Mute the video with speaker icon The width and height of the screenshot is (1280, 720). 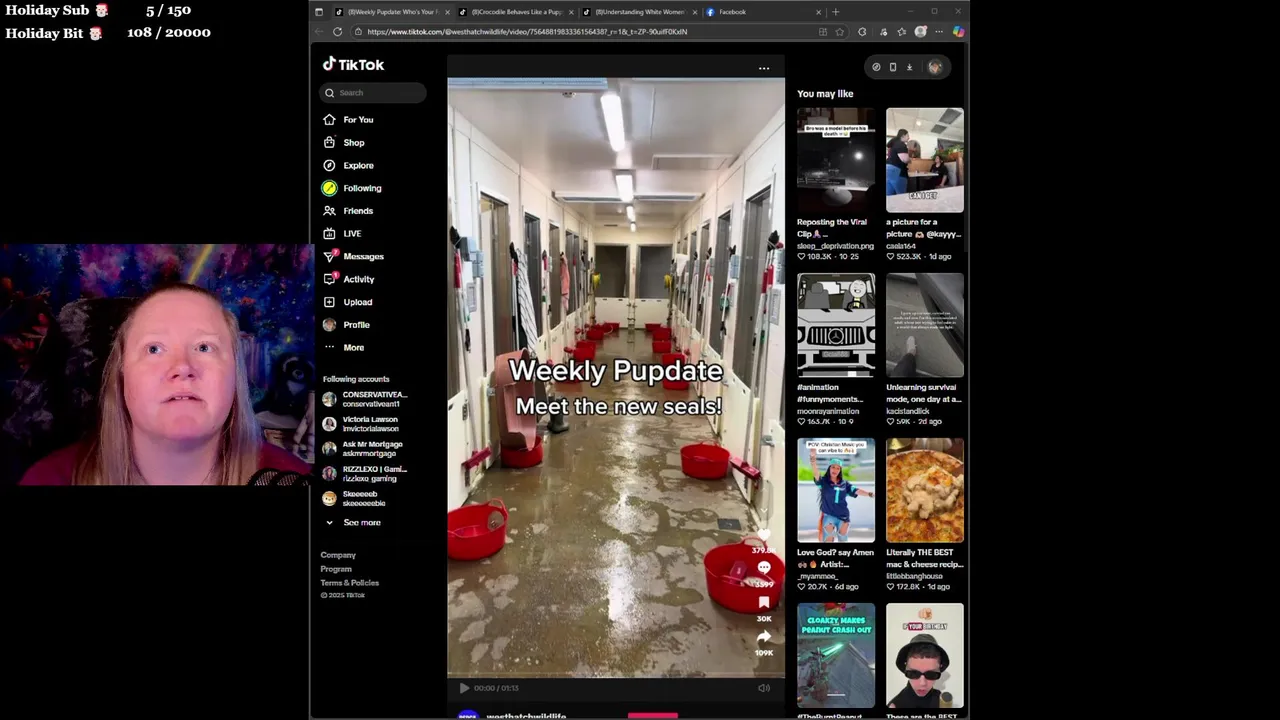764,688
